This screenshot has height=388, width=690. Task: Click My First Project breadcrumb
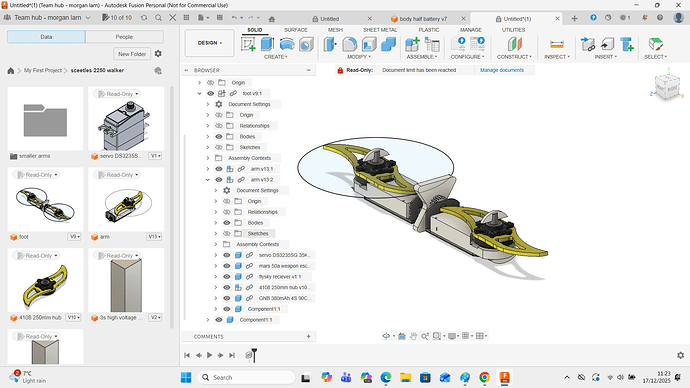coord(43,70)
